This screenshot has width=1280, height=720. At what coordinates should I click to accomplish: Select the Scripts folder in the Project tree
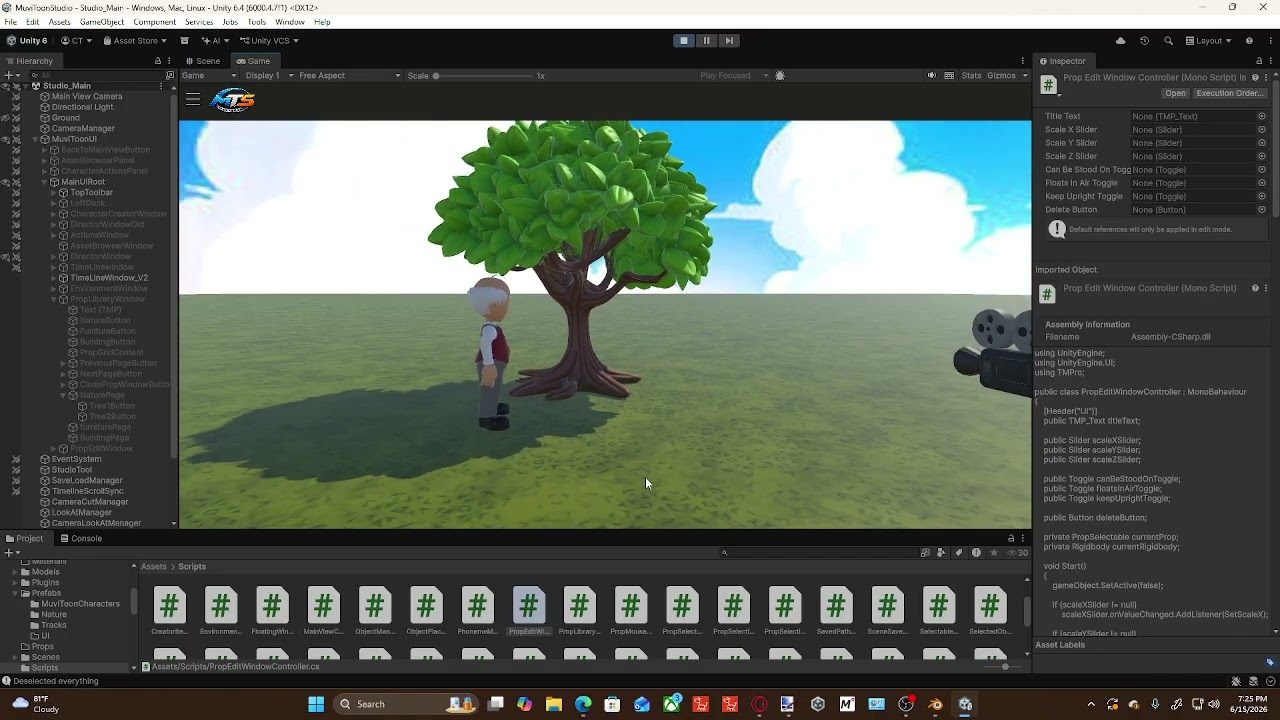click(45, 668)
